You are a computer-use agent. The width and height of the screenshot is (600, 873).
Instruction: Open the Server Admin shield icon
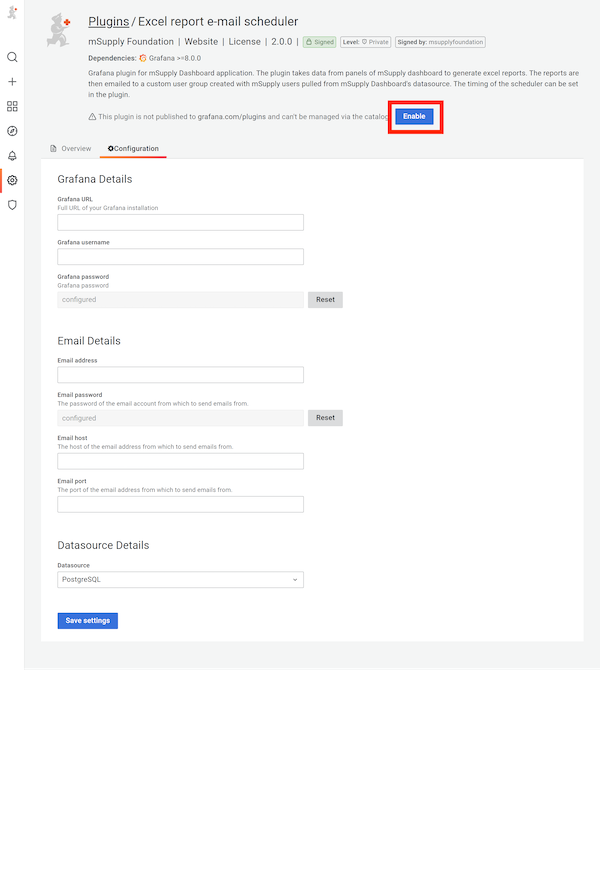pyautogui.click(x=12, y=205)
